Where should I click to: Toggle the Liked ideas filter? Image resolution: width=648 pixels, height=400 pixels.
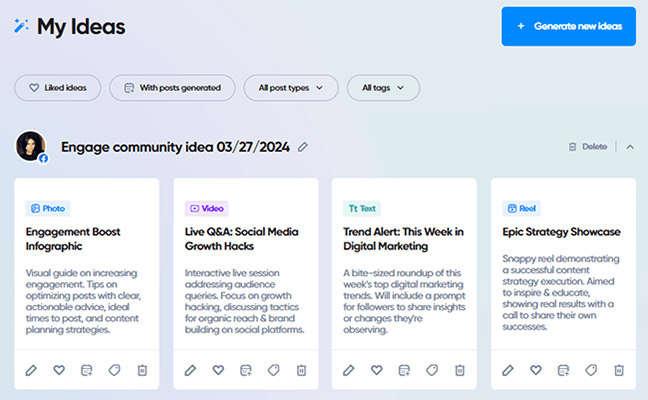click(x=58, y=88)
